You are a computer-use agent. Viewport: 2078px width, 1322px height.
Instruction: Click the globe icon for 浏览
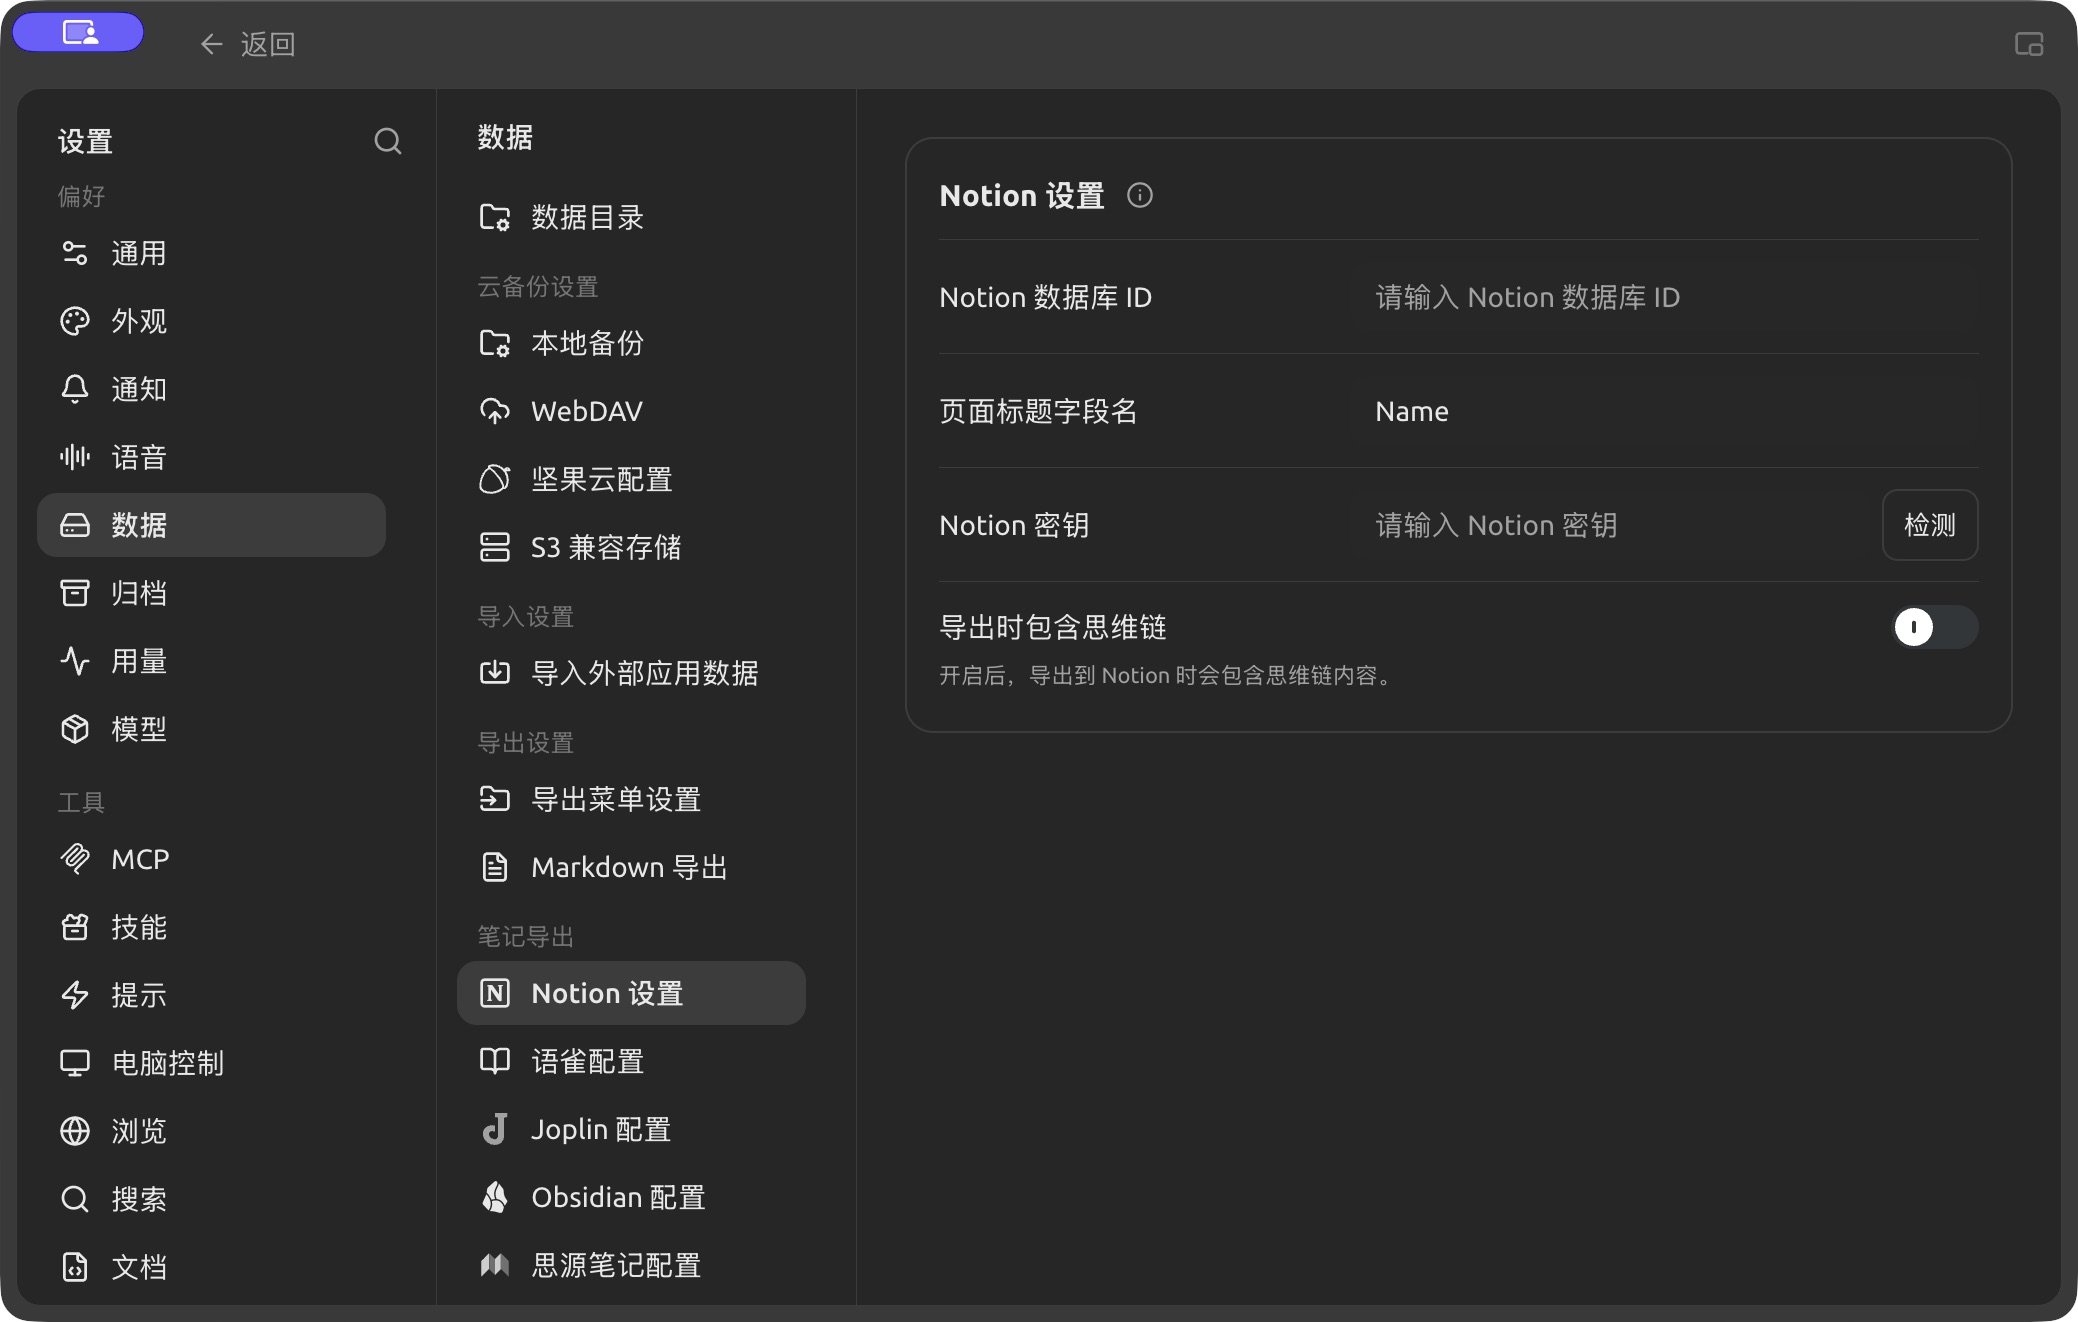coord(75,1131)
